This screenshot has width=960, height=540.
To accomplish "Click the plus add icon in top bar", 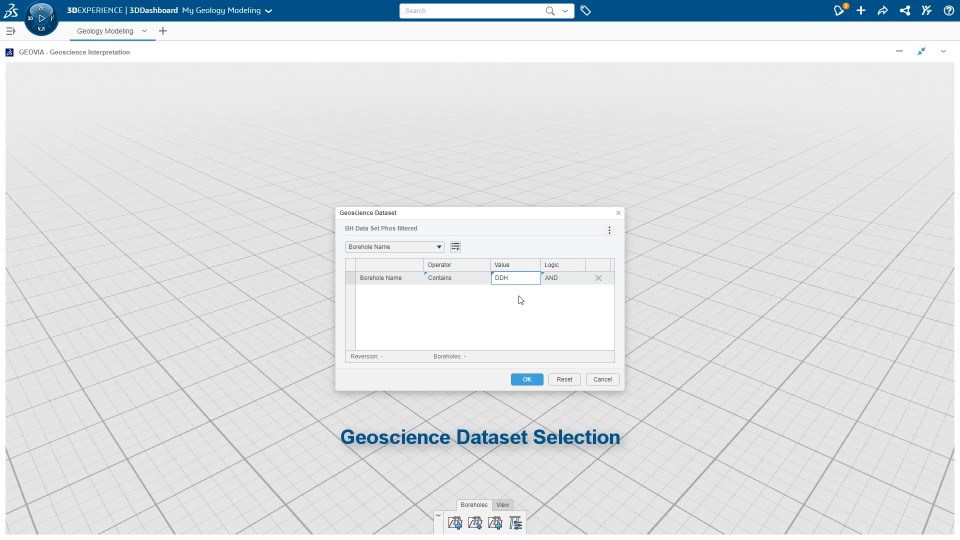I will tap(861, 10).
